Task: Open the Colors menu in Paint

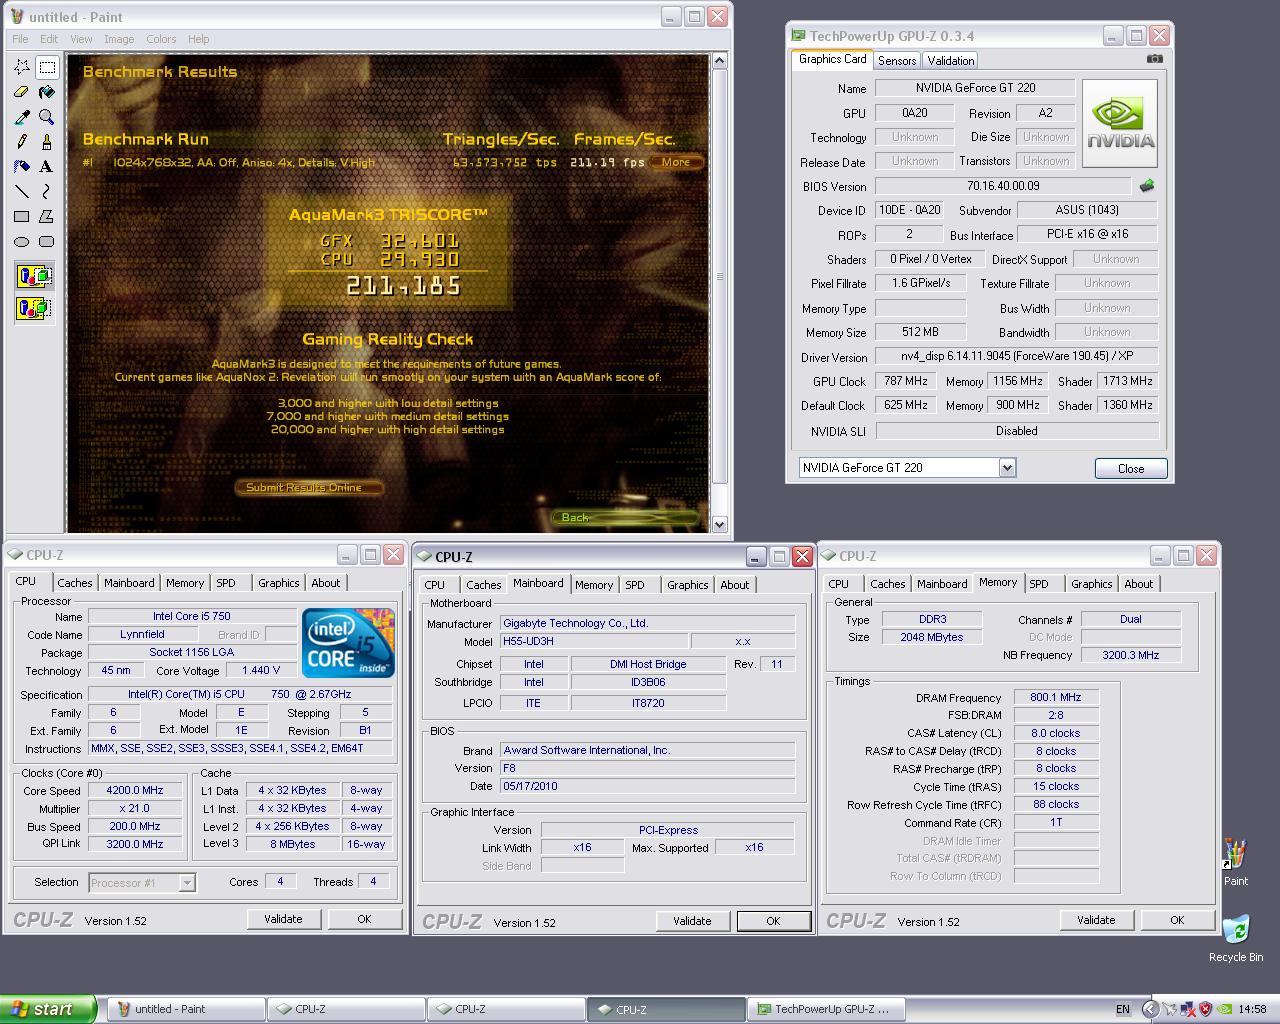Action: click(161, 39)
